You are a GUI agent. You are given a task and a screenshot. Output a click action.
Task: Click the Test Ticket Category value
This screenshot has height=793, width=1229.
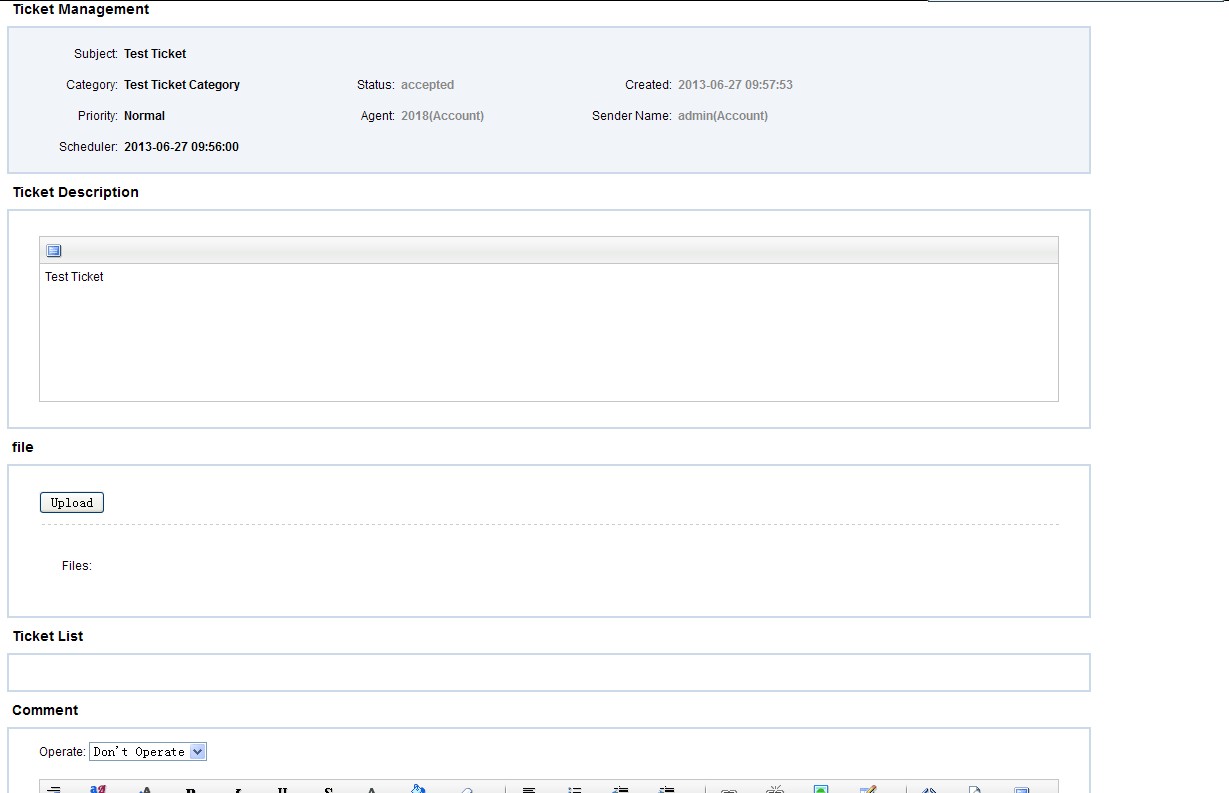click(x=182, y=85)
